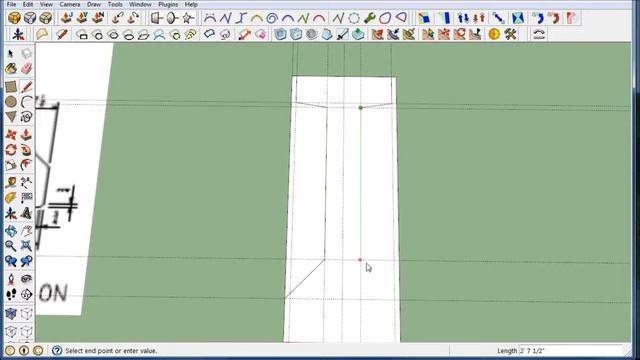Viewport: 640px width, 360px height.
Task: Select the Look Around eye tool
Action: [27, 279]
